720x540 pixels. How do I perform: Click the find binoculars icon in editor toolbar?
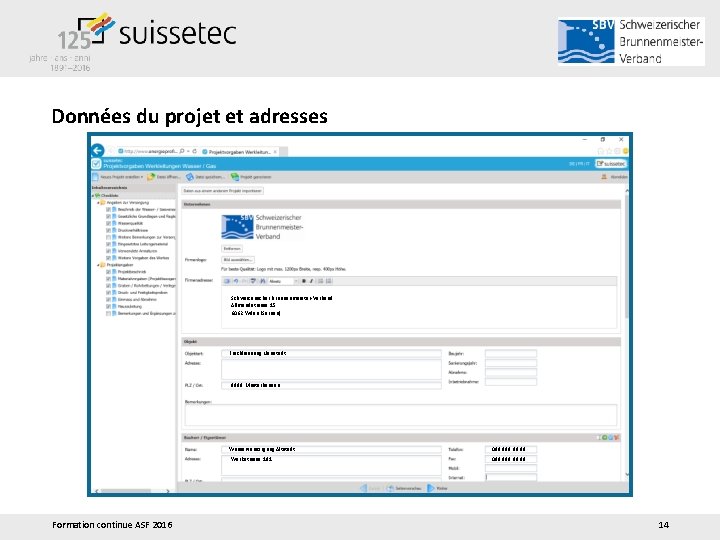click(263, 281)
